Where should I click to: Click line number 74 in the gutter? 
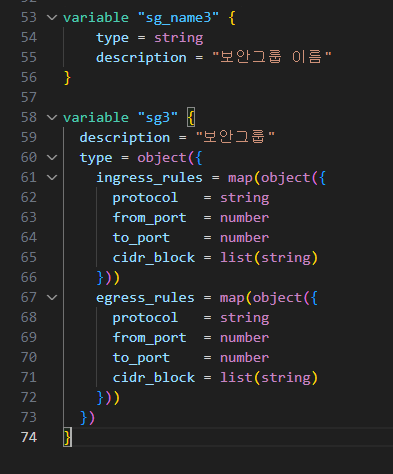(29, 437)
